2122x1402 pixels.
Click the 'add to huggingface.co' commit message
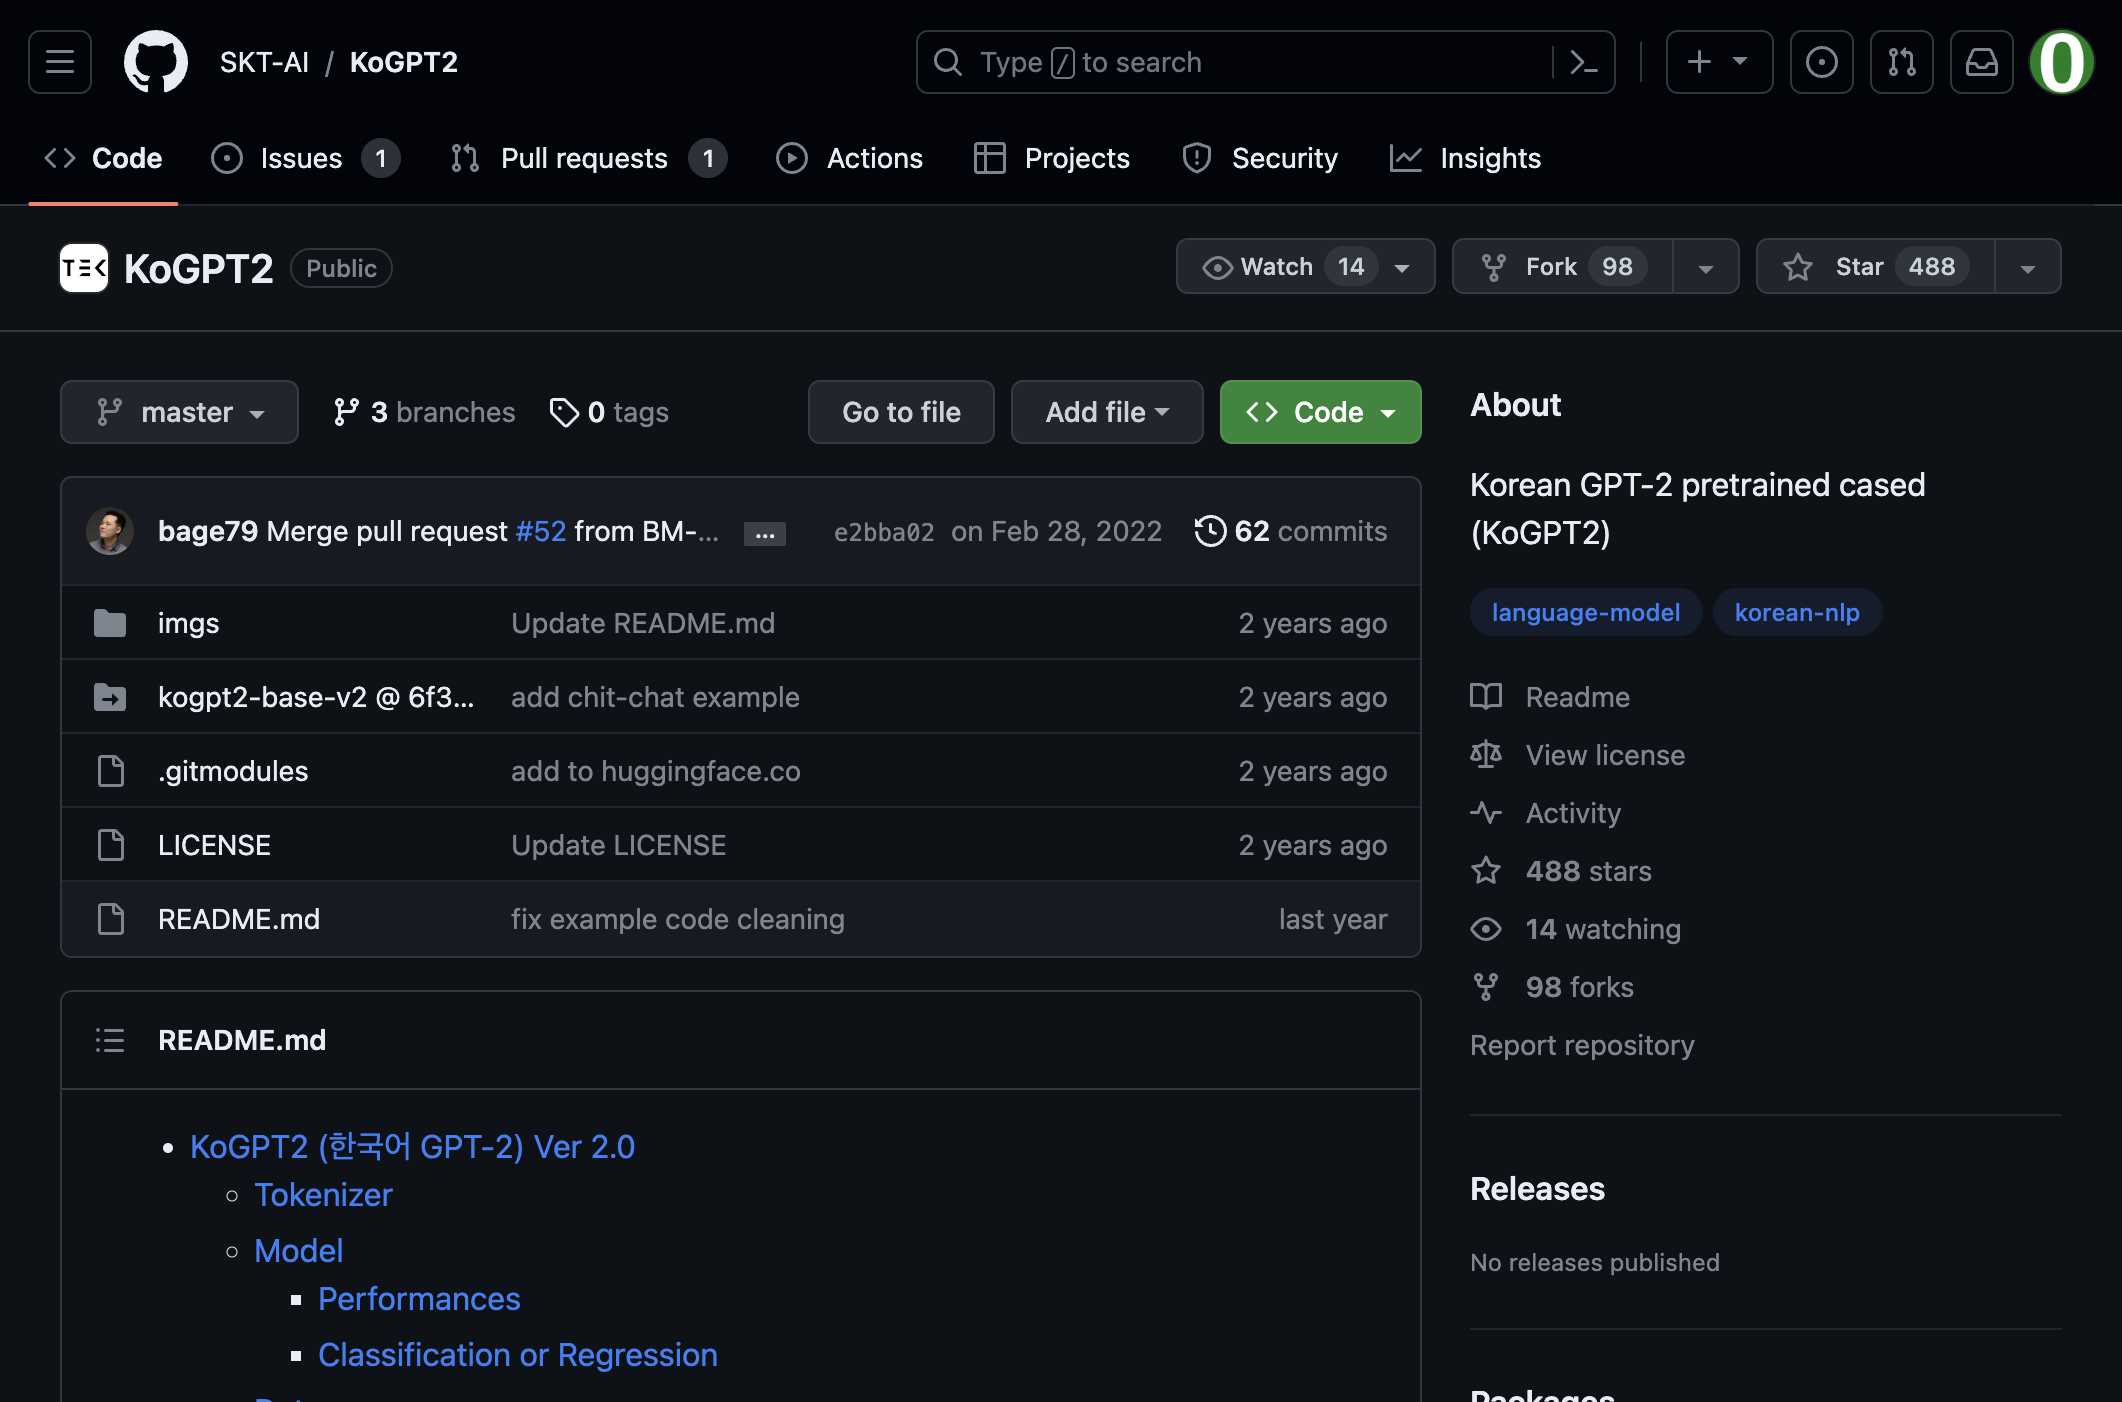(656, 771)
